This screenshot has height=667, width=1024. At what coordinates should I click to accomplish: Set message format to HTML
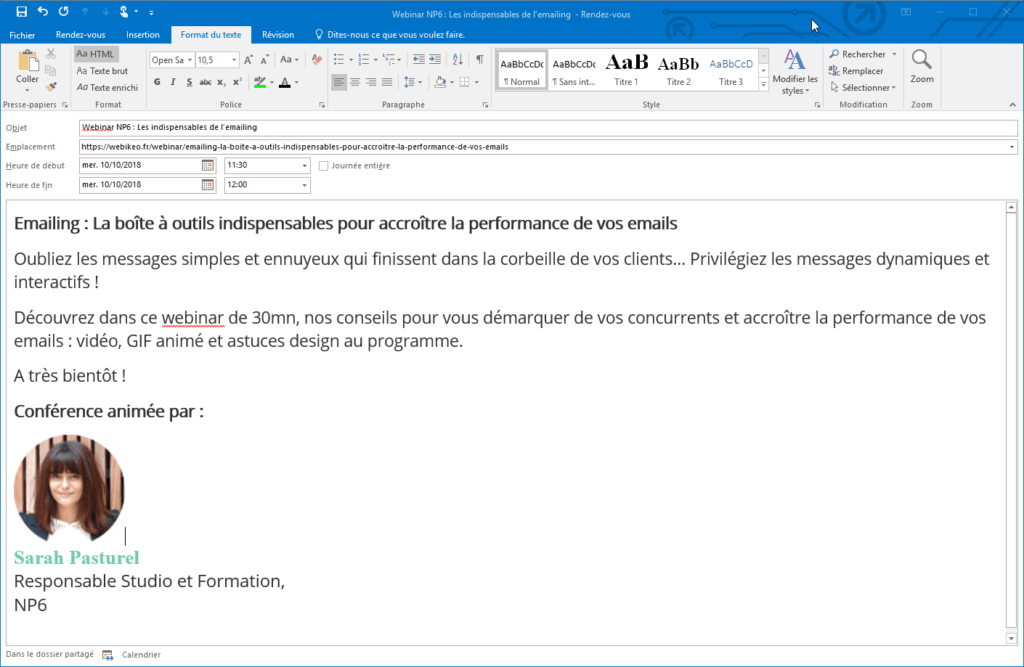(96, 54)
